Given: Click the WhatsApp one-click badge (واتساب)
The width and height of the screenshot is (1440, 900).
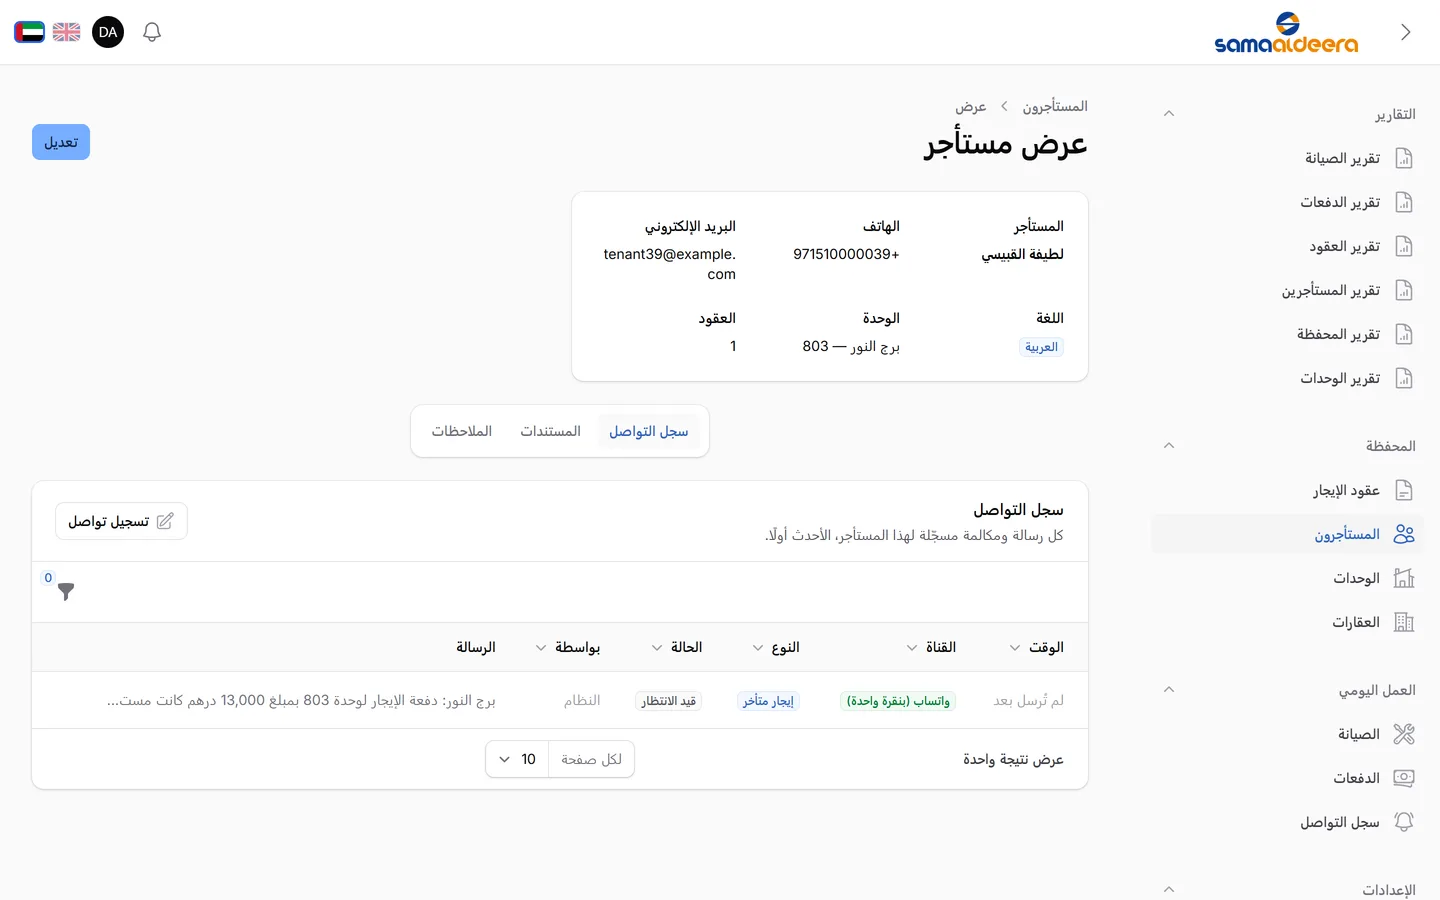Looking at the screenshot, I should (x=898, y=701).
